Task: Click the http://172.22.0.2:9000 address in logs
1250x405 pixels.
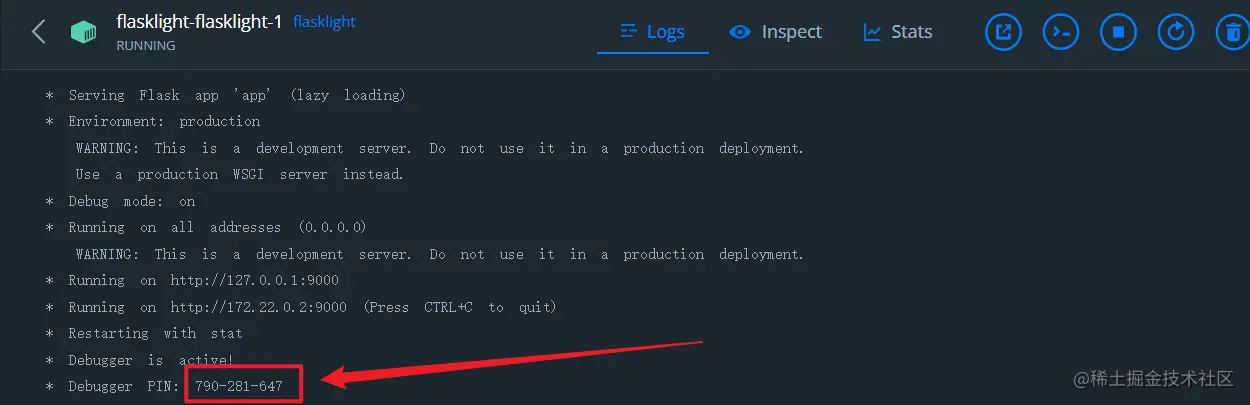Action: (258, 307)
